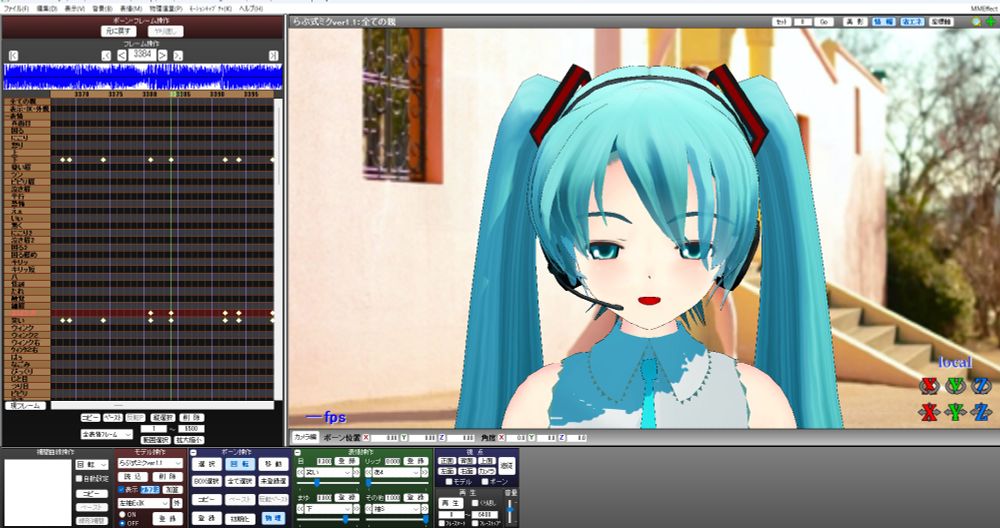Click the 物理 physics button in bone panel
Viewport: 1000px width, 528px height.
pos(274,518)
